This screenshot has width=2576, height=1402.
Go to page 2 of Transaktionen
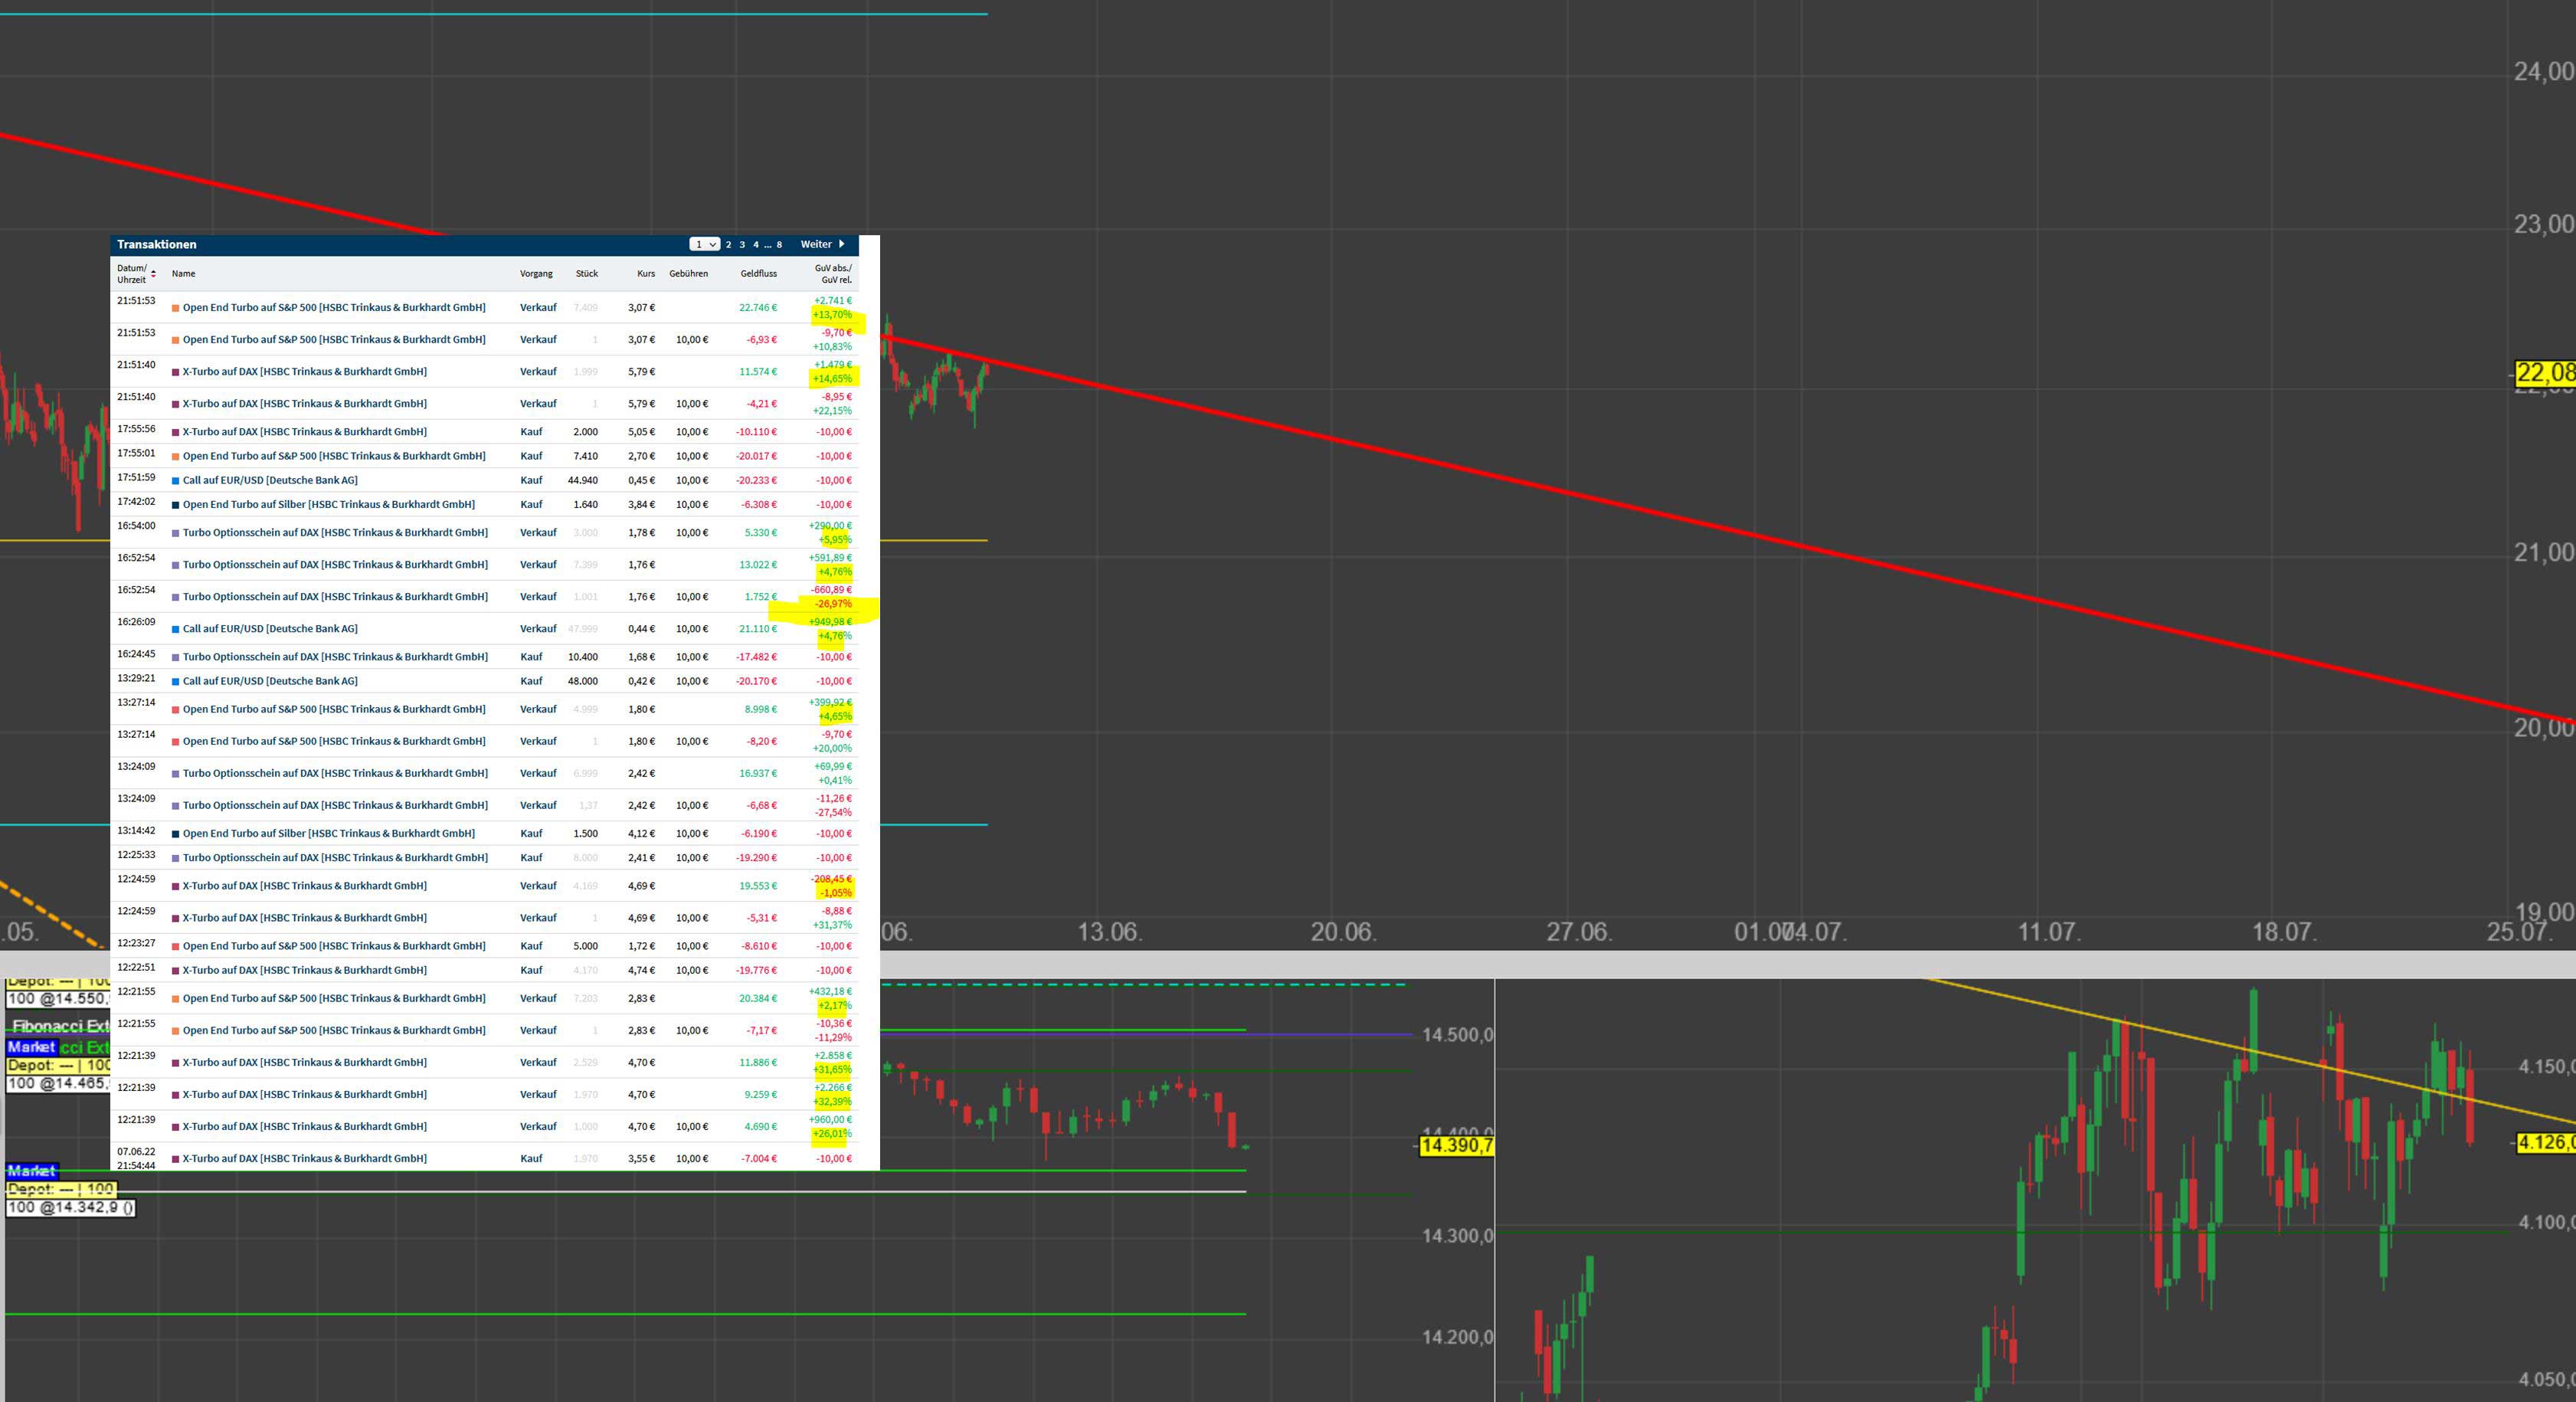728,245
